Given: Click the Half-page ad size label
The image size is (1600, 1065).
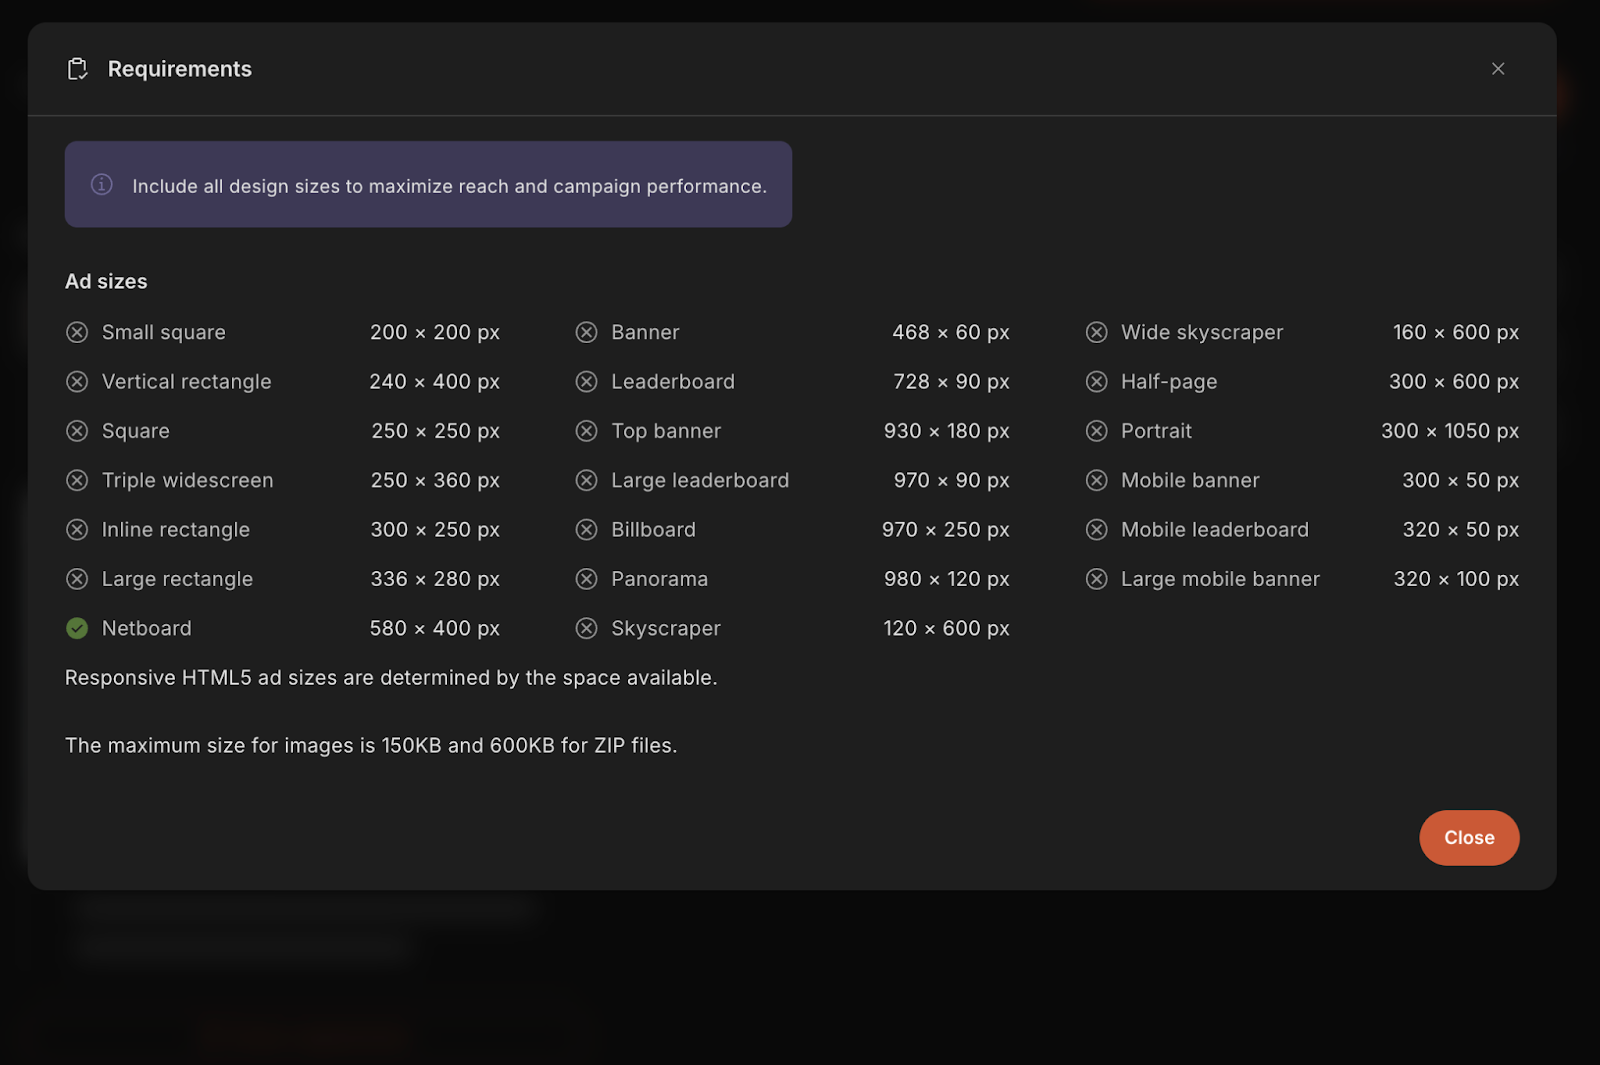Looking at the screenshot, I should click(x=1168, y=382).
